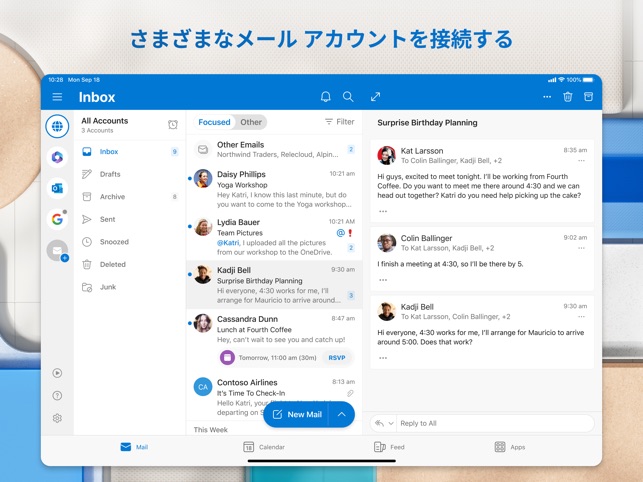Viewport: 643px width, 482px height.
Task: Switch to Focused inbox
Action: pyautogui.click(x=214, y=122)
